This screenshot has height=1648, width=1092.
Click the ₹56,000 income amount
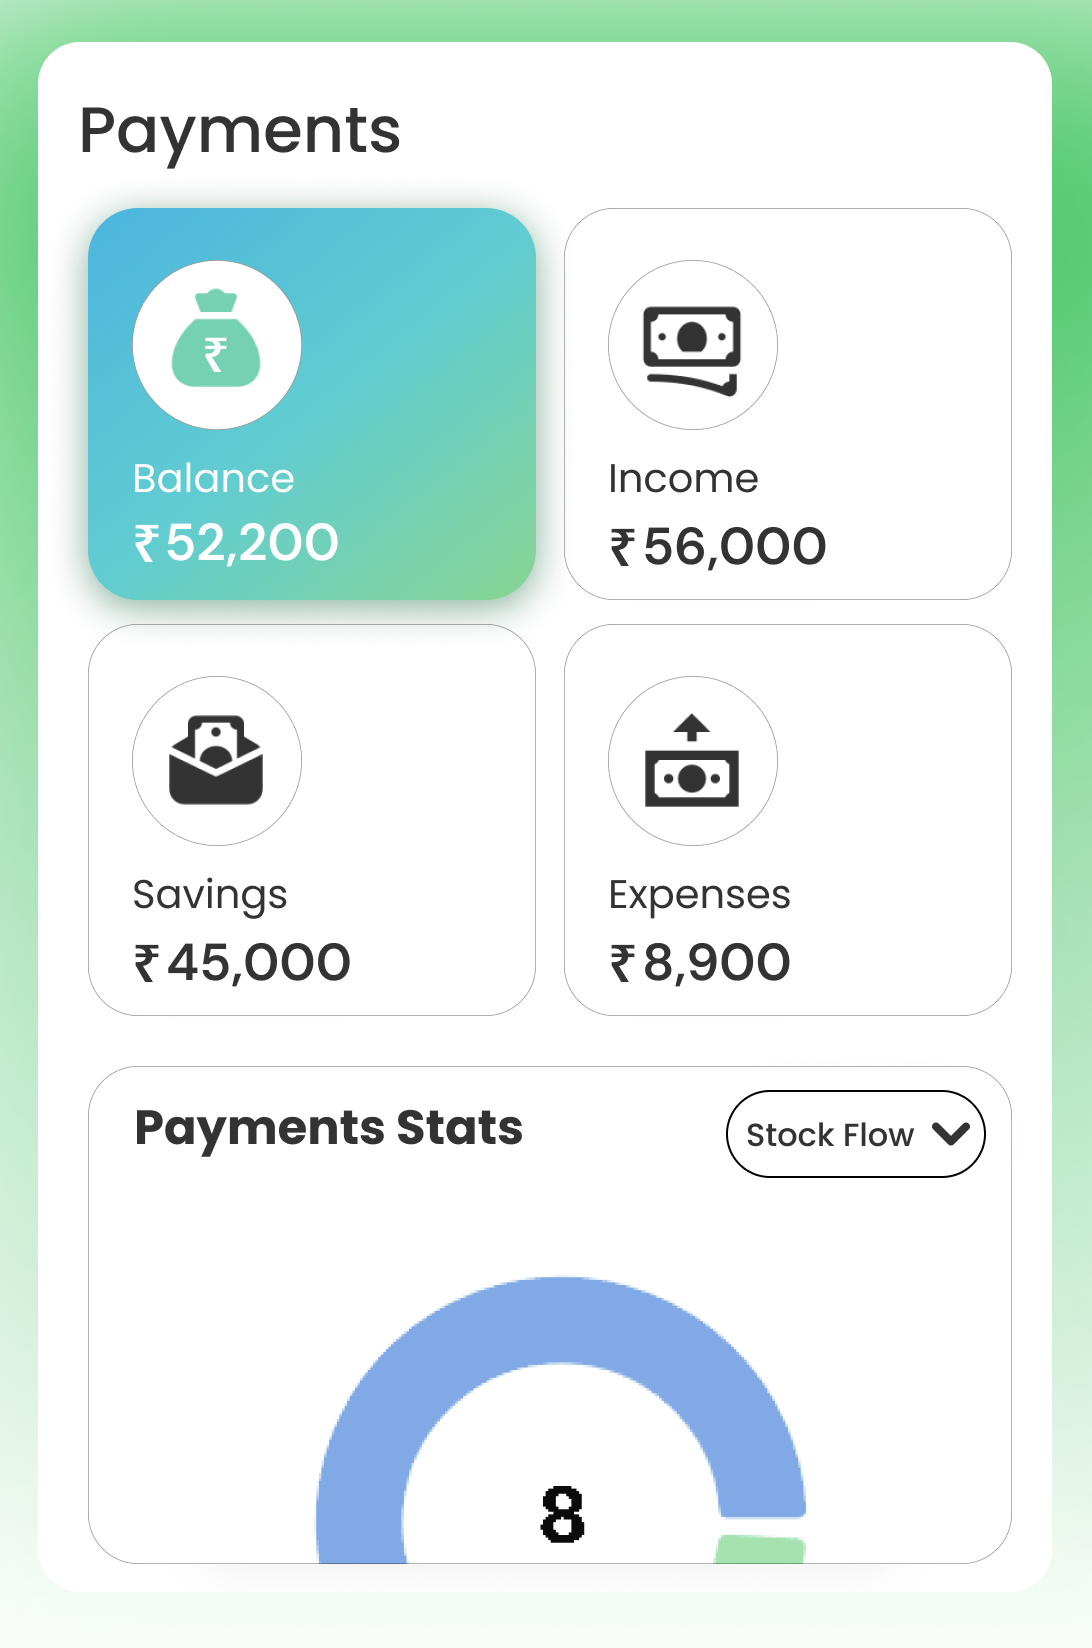[718, 547]
